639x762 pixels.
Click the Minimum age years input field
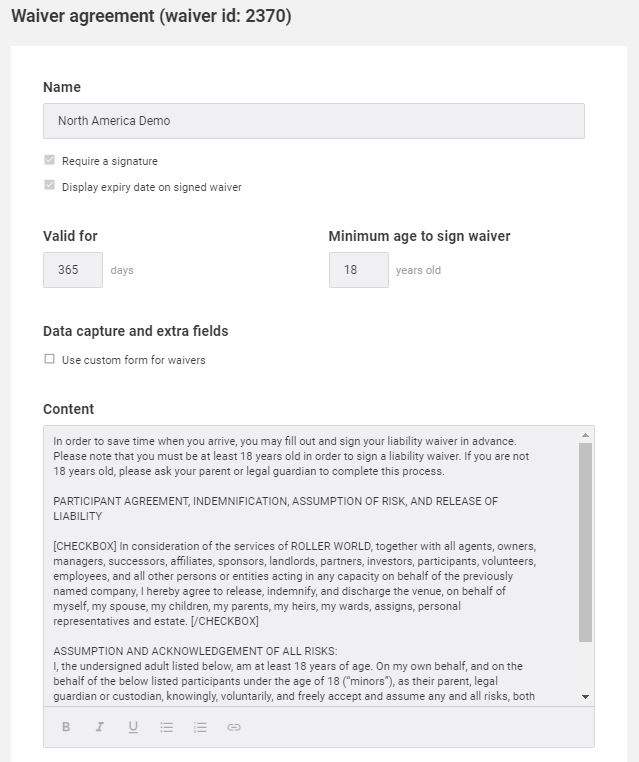pos(359,270)
